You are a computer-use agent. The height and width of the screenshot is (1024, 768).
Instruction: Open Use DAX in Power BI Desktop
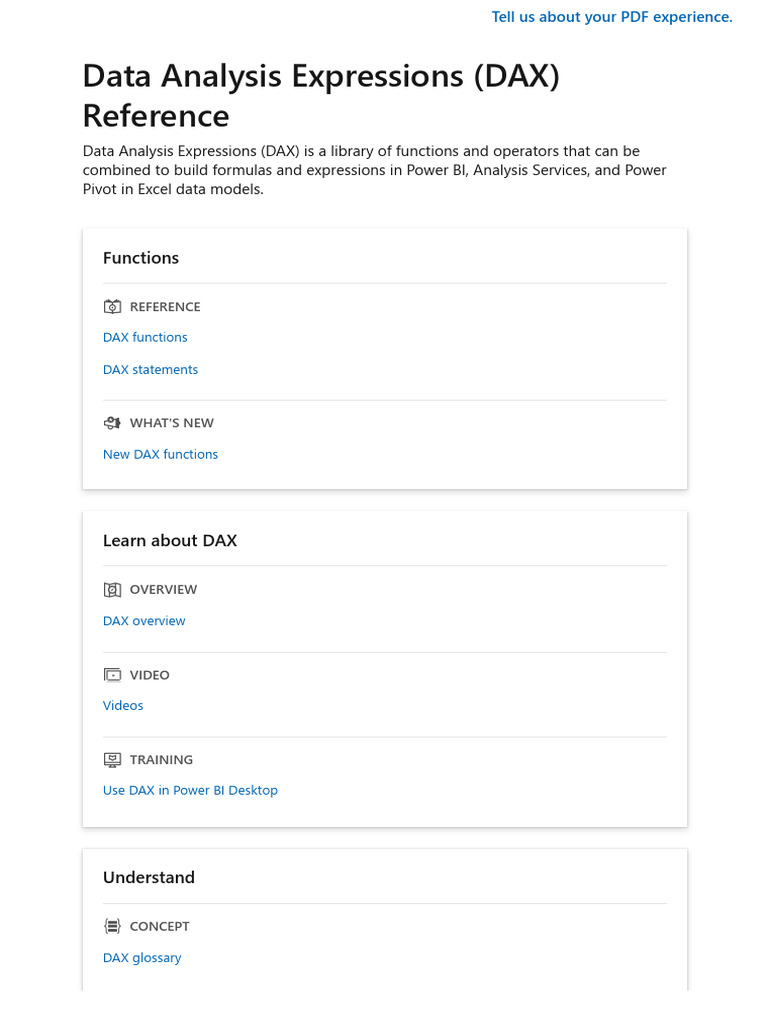pyautogui.click(x=190, y=791)
